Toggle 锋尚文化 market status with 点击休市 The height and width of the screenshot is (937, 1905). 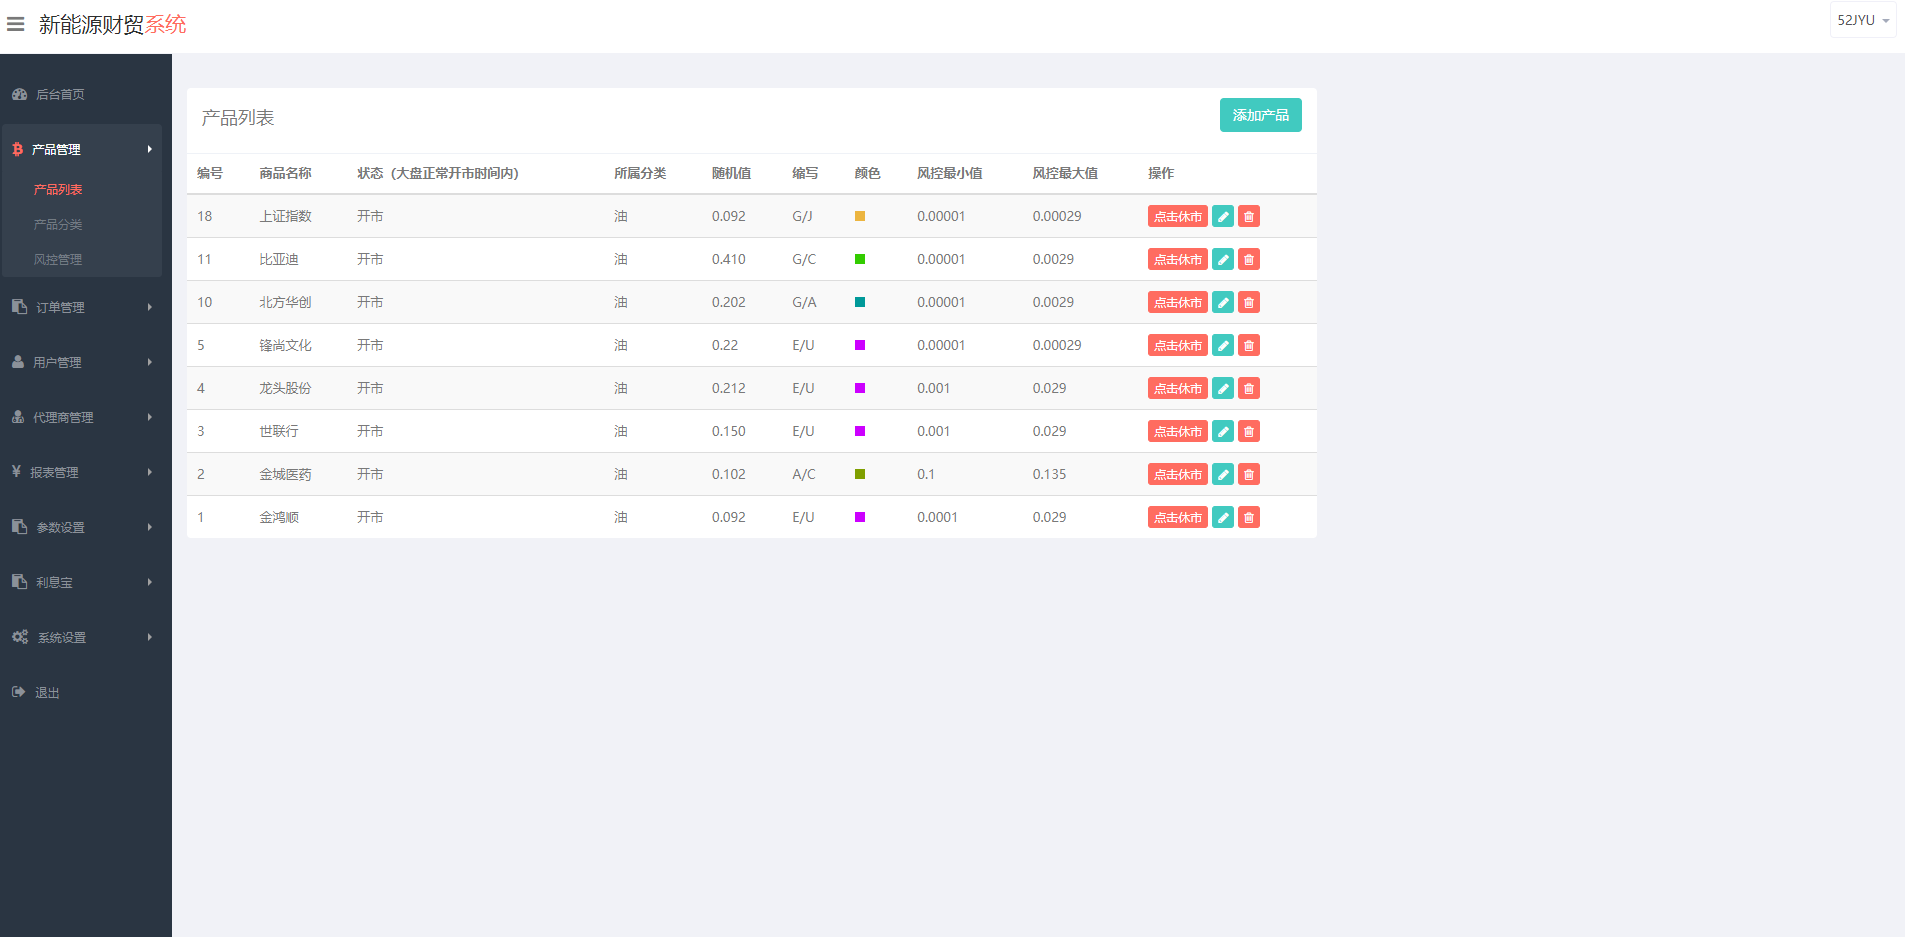pyautogui.click(x=1177, y=345)
